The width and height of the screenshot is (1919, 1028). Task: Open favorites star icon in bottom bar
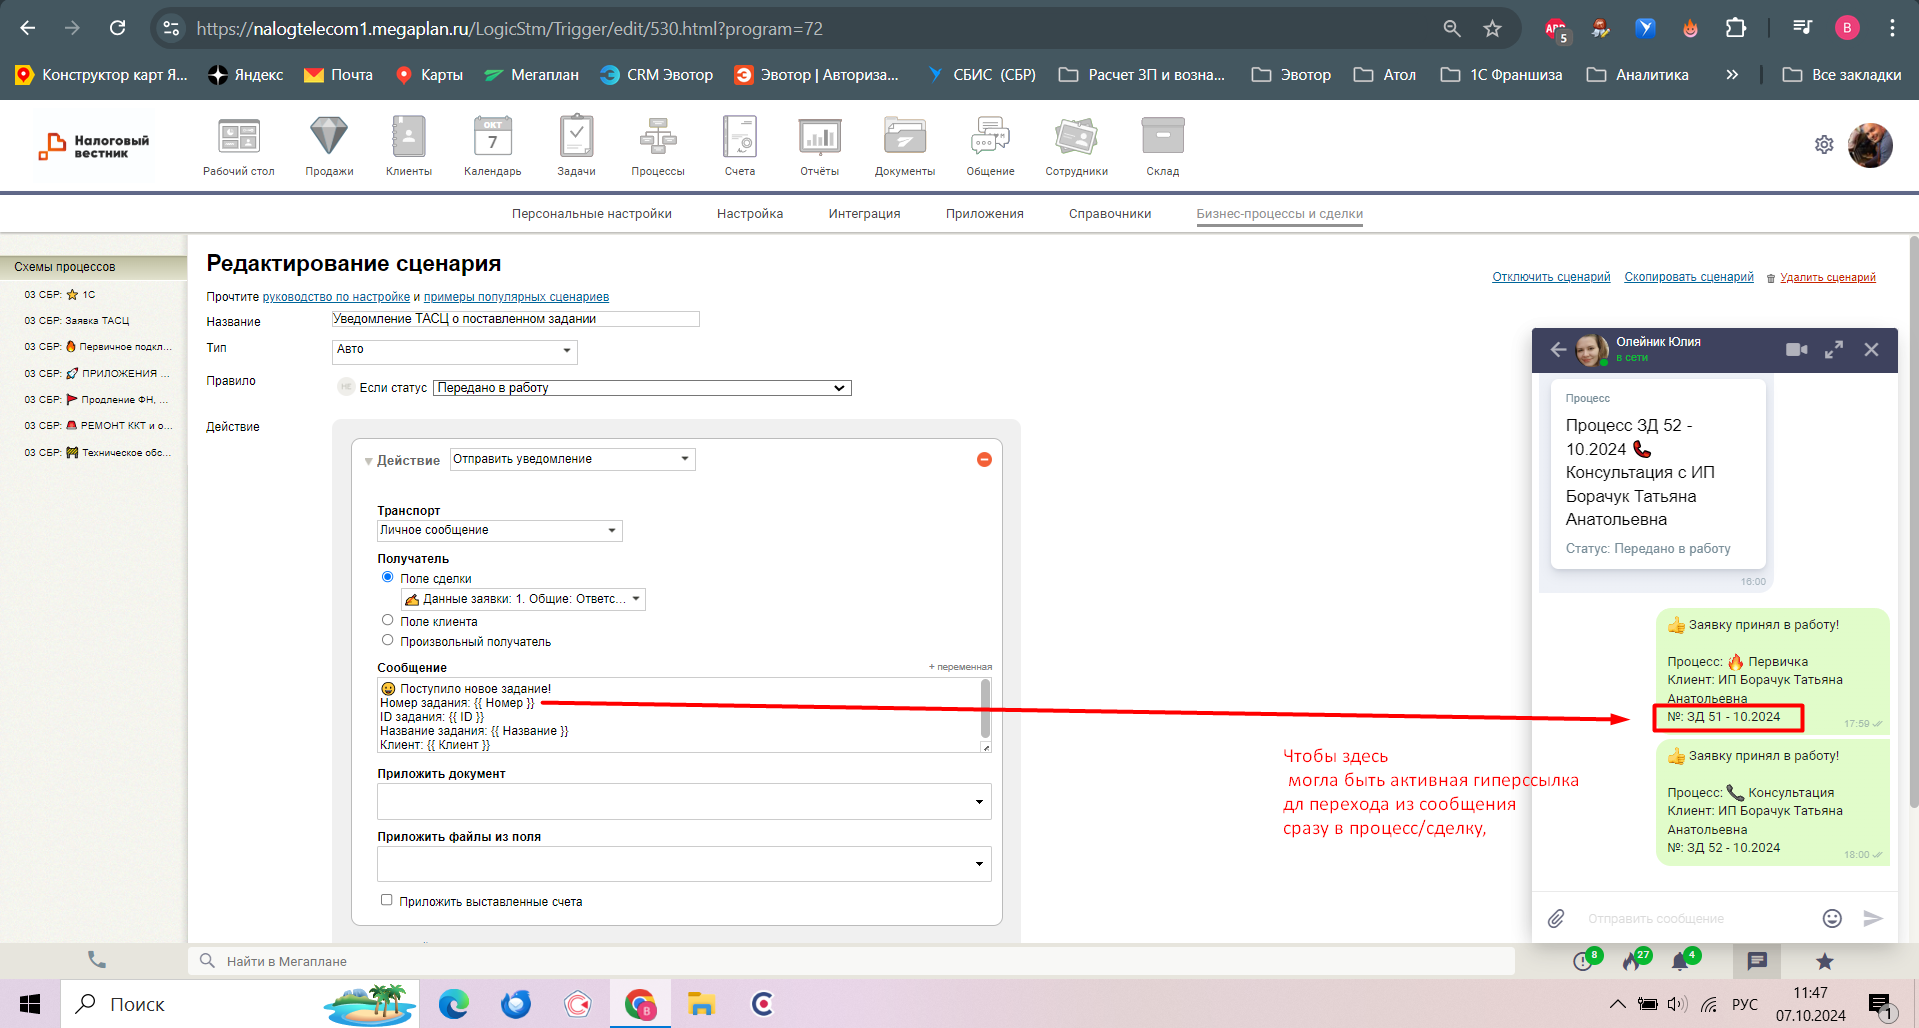pos(1824,961)
